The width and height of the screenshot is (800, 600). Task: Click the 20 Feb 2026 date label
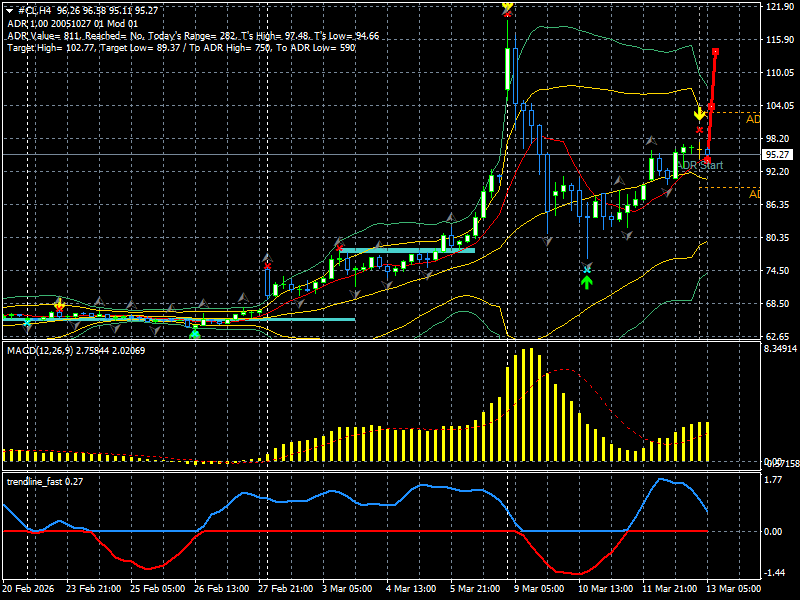[28, 588]
